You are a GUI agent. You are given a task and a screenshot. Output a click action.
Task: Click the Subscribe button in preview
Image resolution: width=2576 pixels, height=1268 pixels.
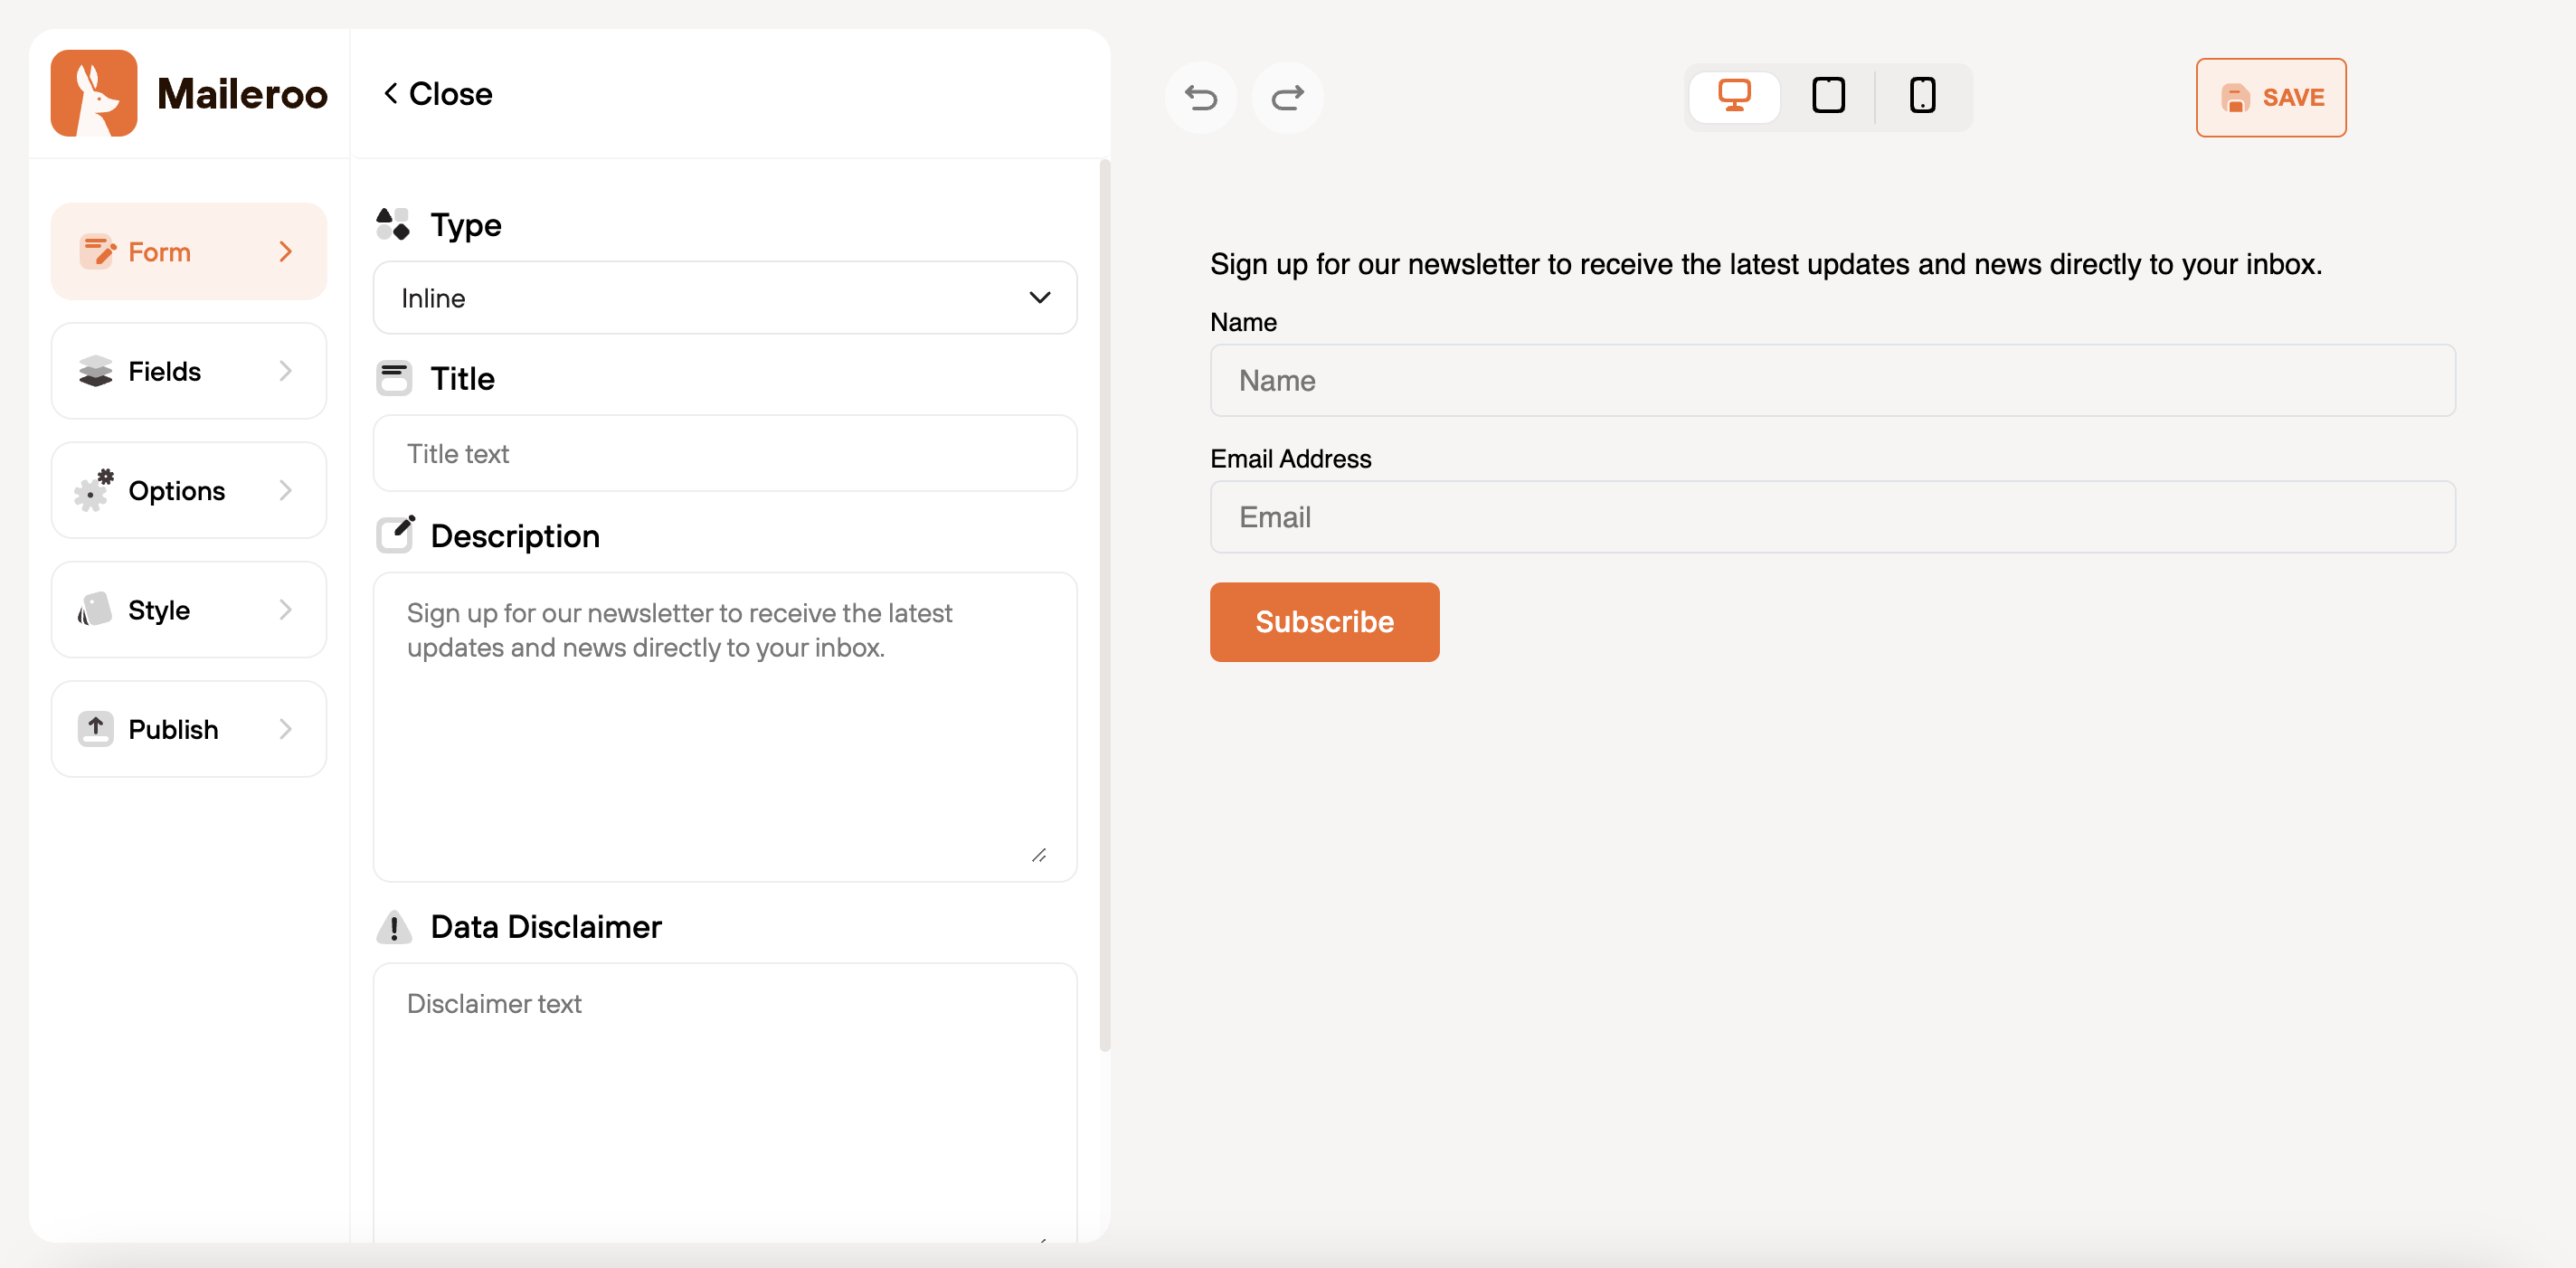tap(1324, 622)
